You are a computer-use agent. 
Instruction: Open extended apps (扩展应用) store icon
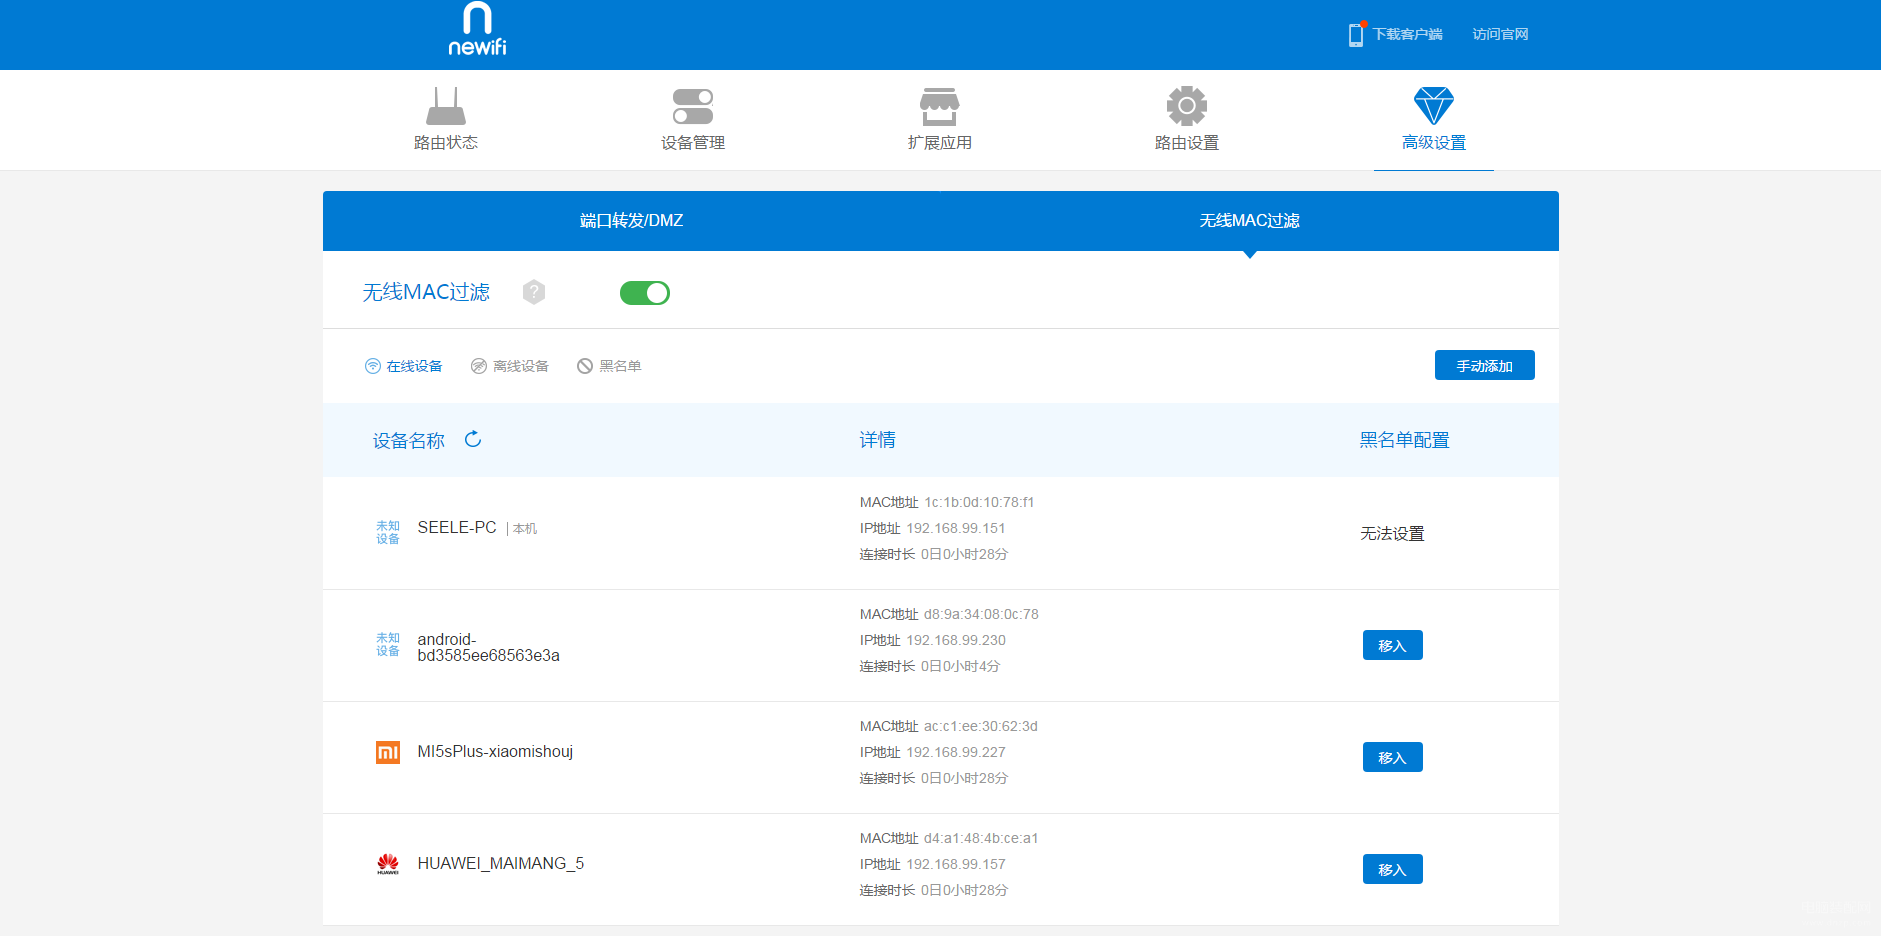point(940,106)
